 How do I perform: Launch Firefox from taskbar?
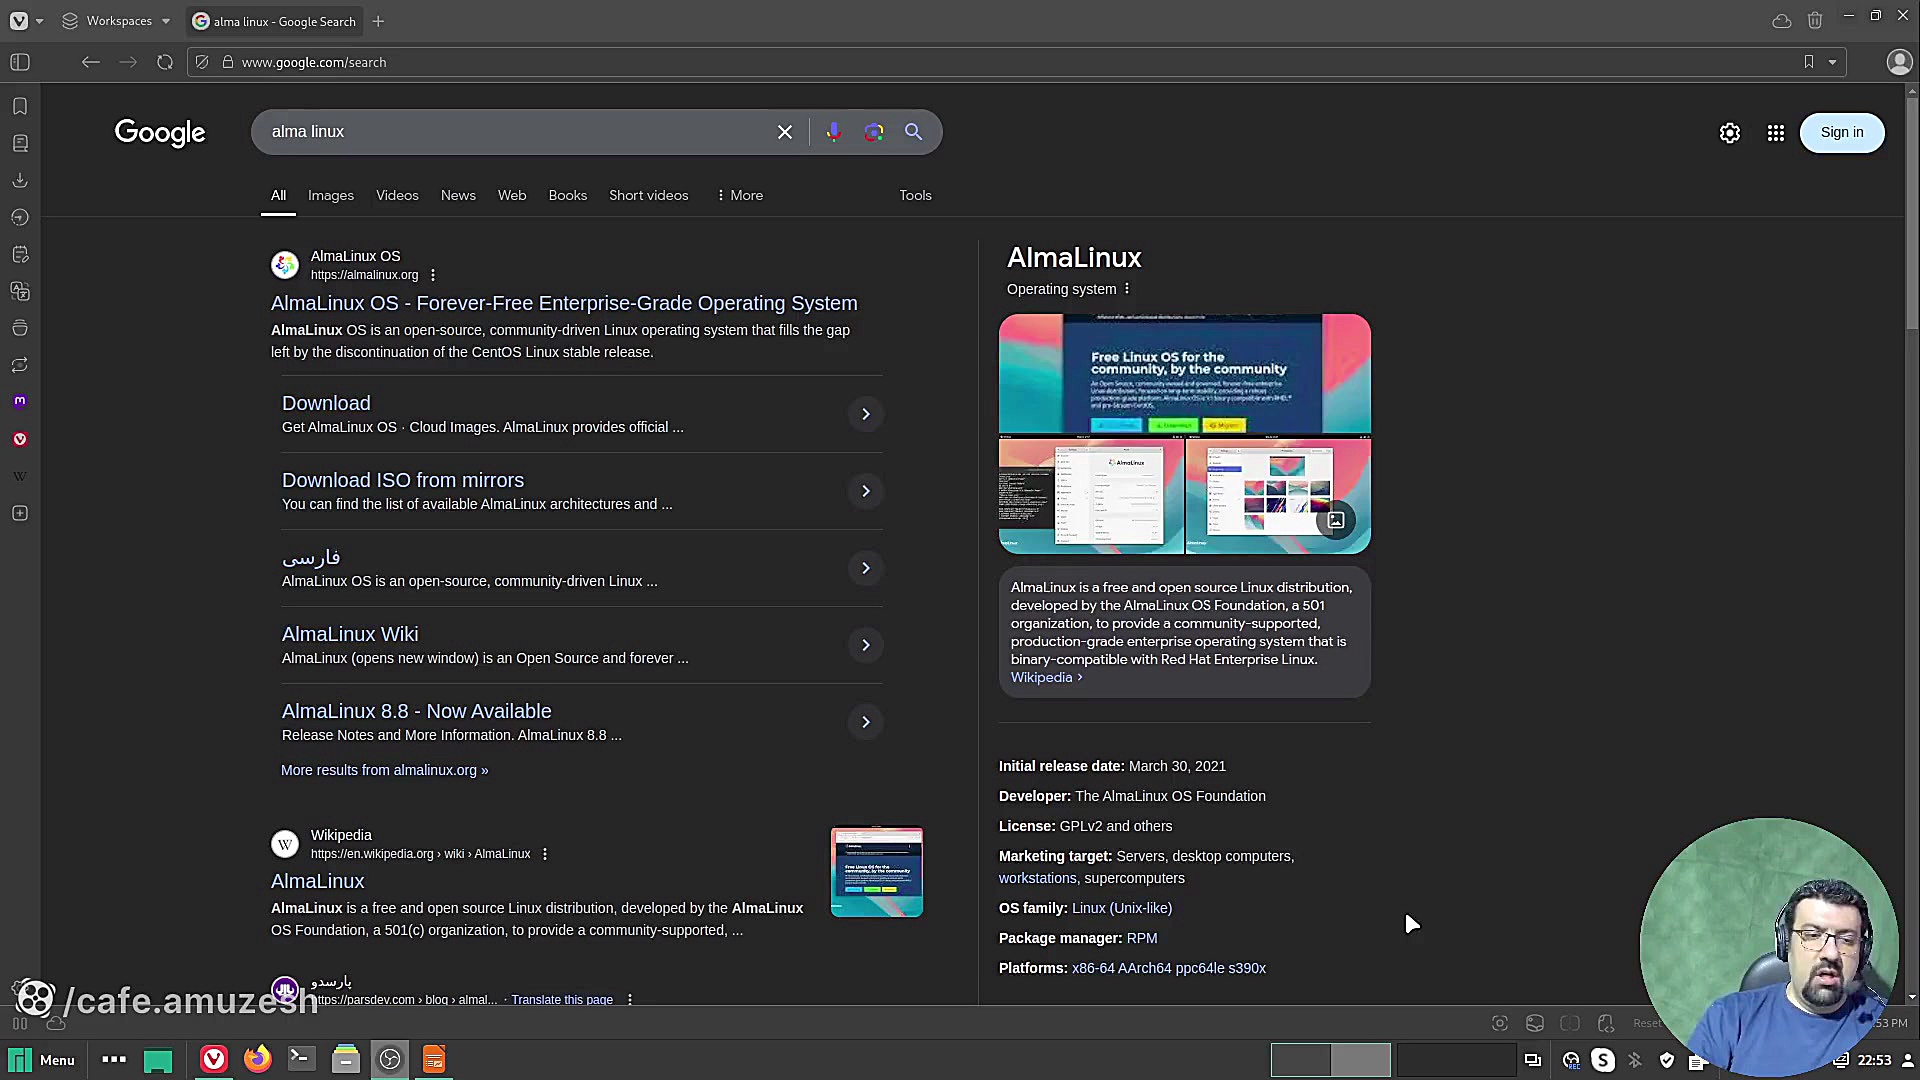[x=257, y=1059]
